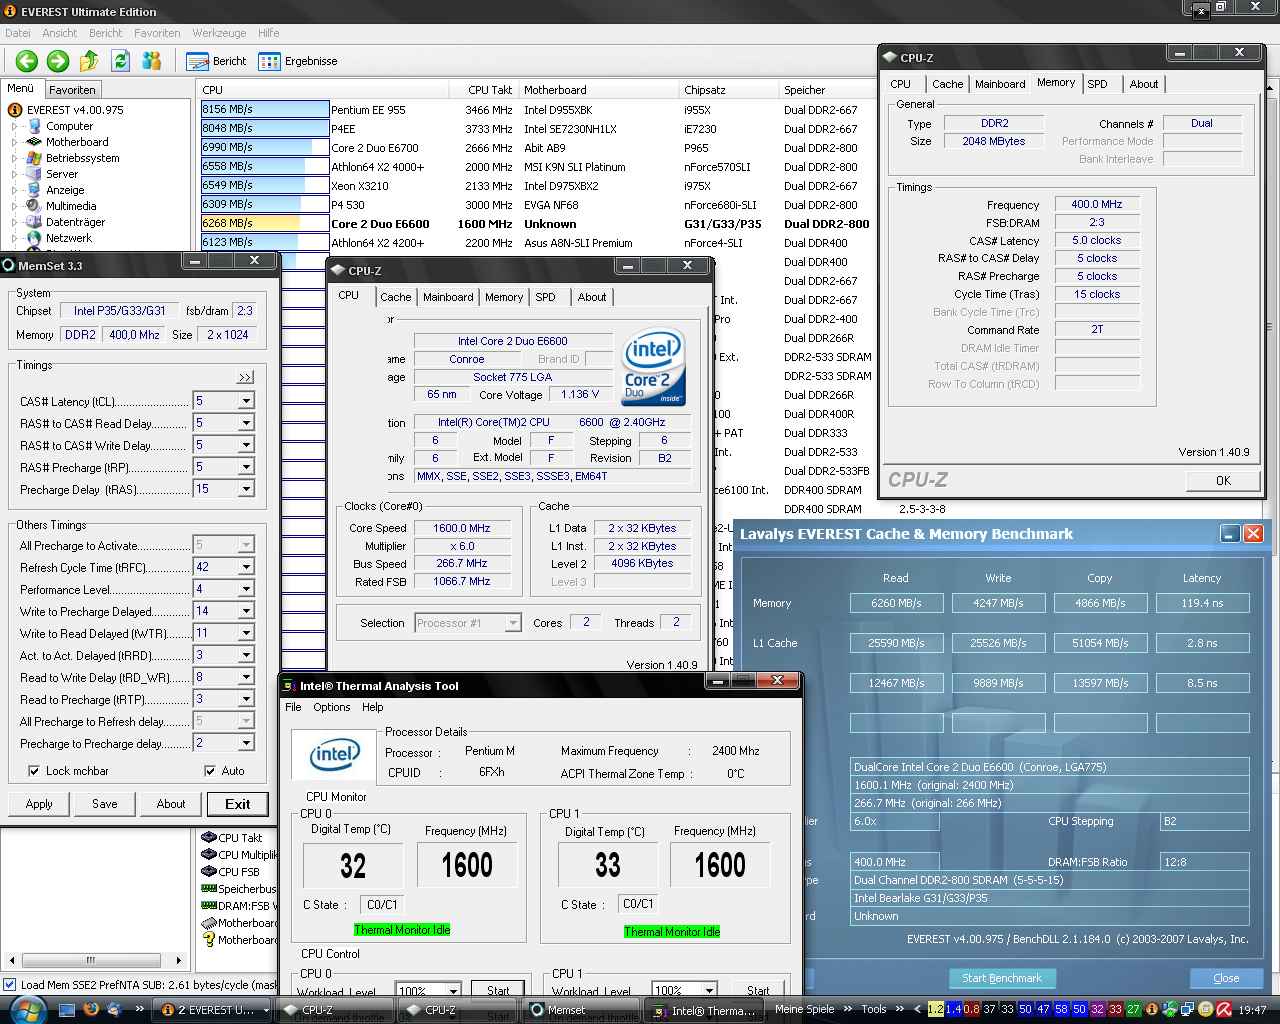Select the Motherboard tree icon
1280x1024 pixels.
click(x=35, y=142)
